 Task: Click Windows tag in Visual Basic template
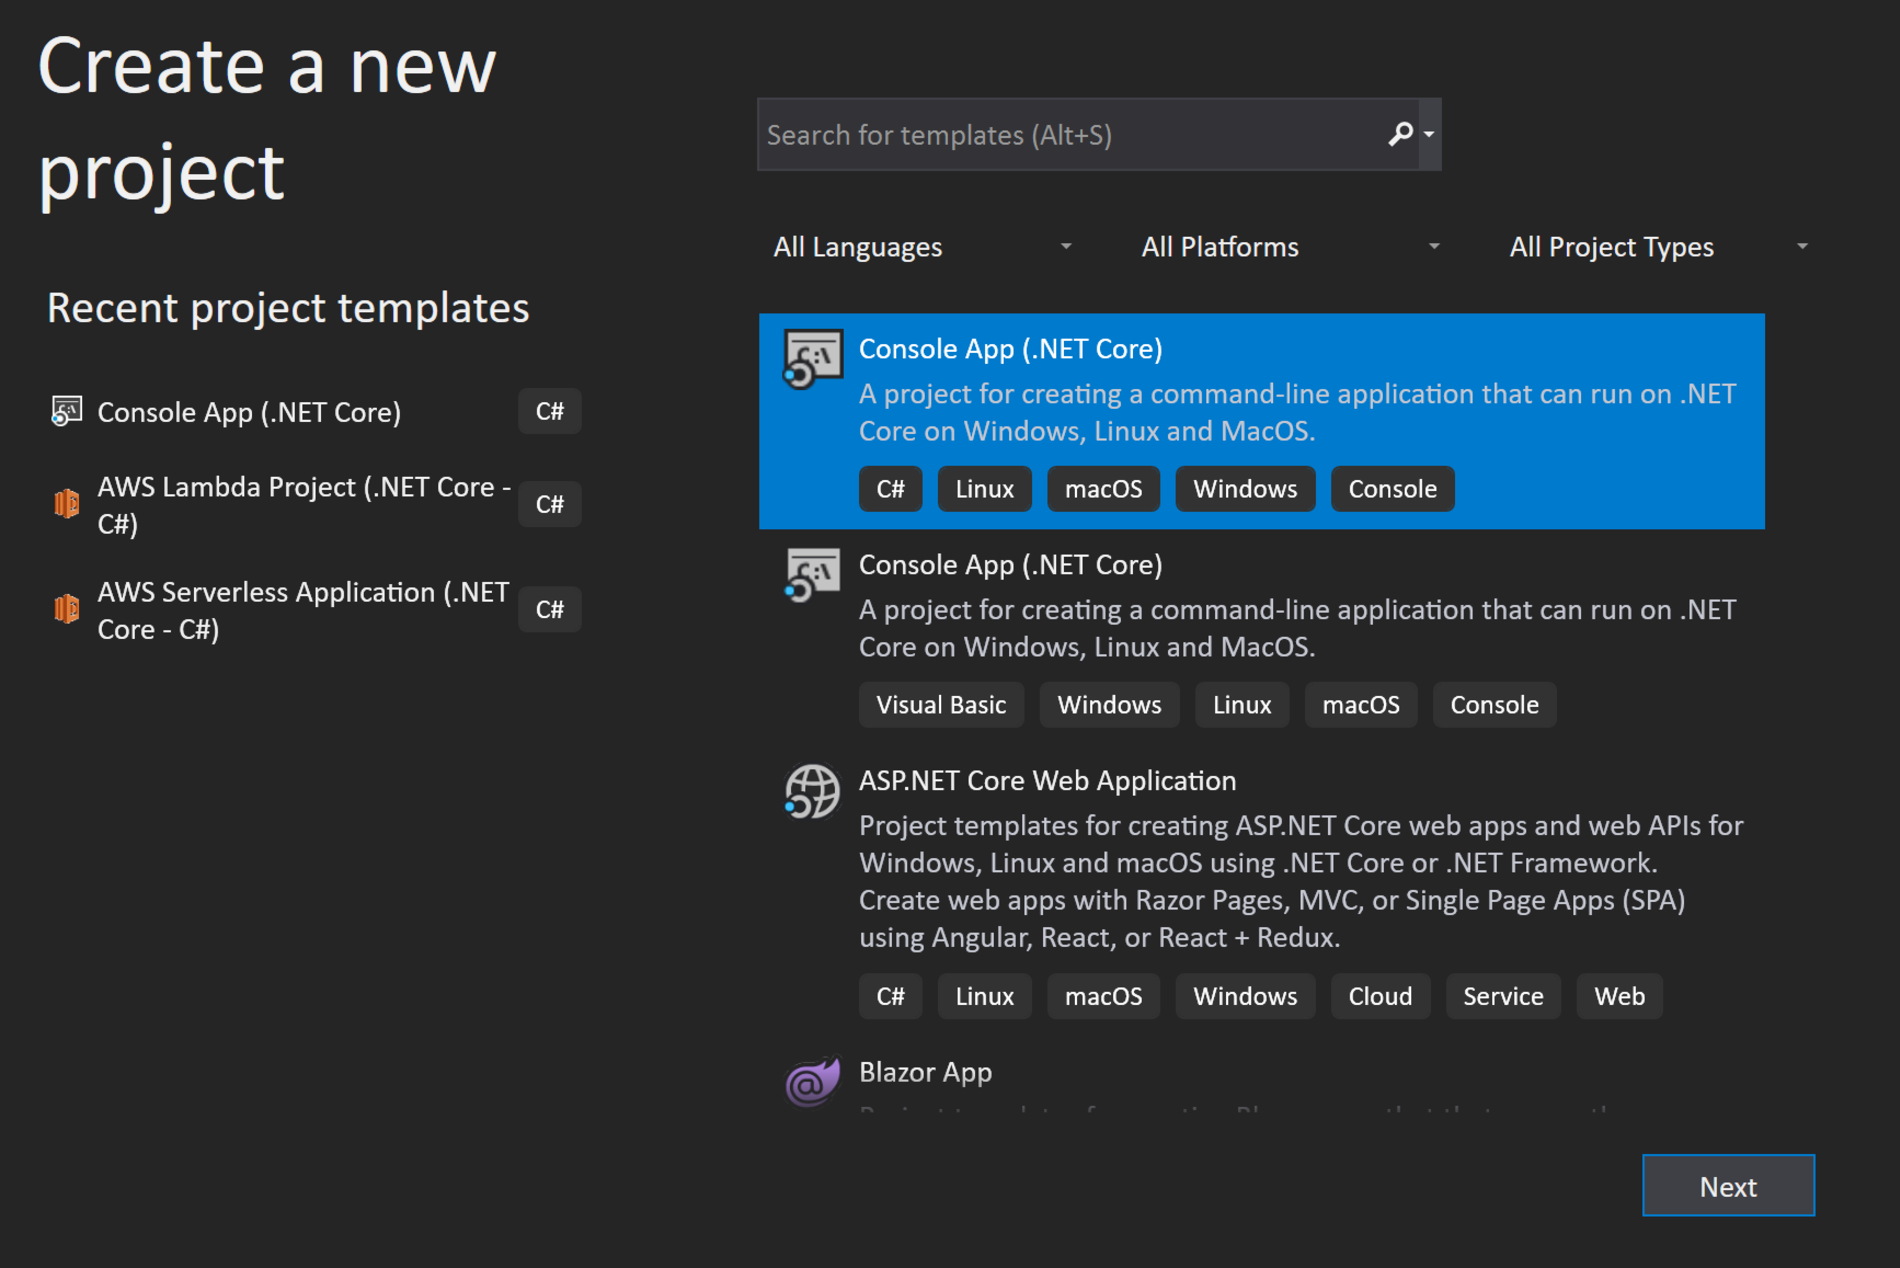(1109, 705)
